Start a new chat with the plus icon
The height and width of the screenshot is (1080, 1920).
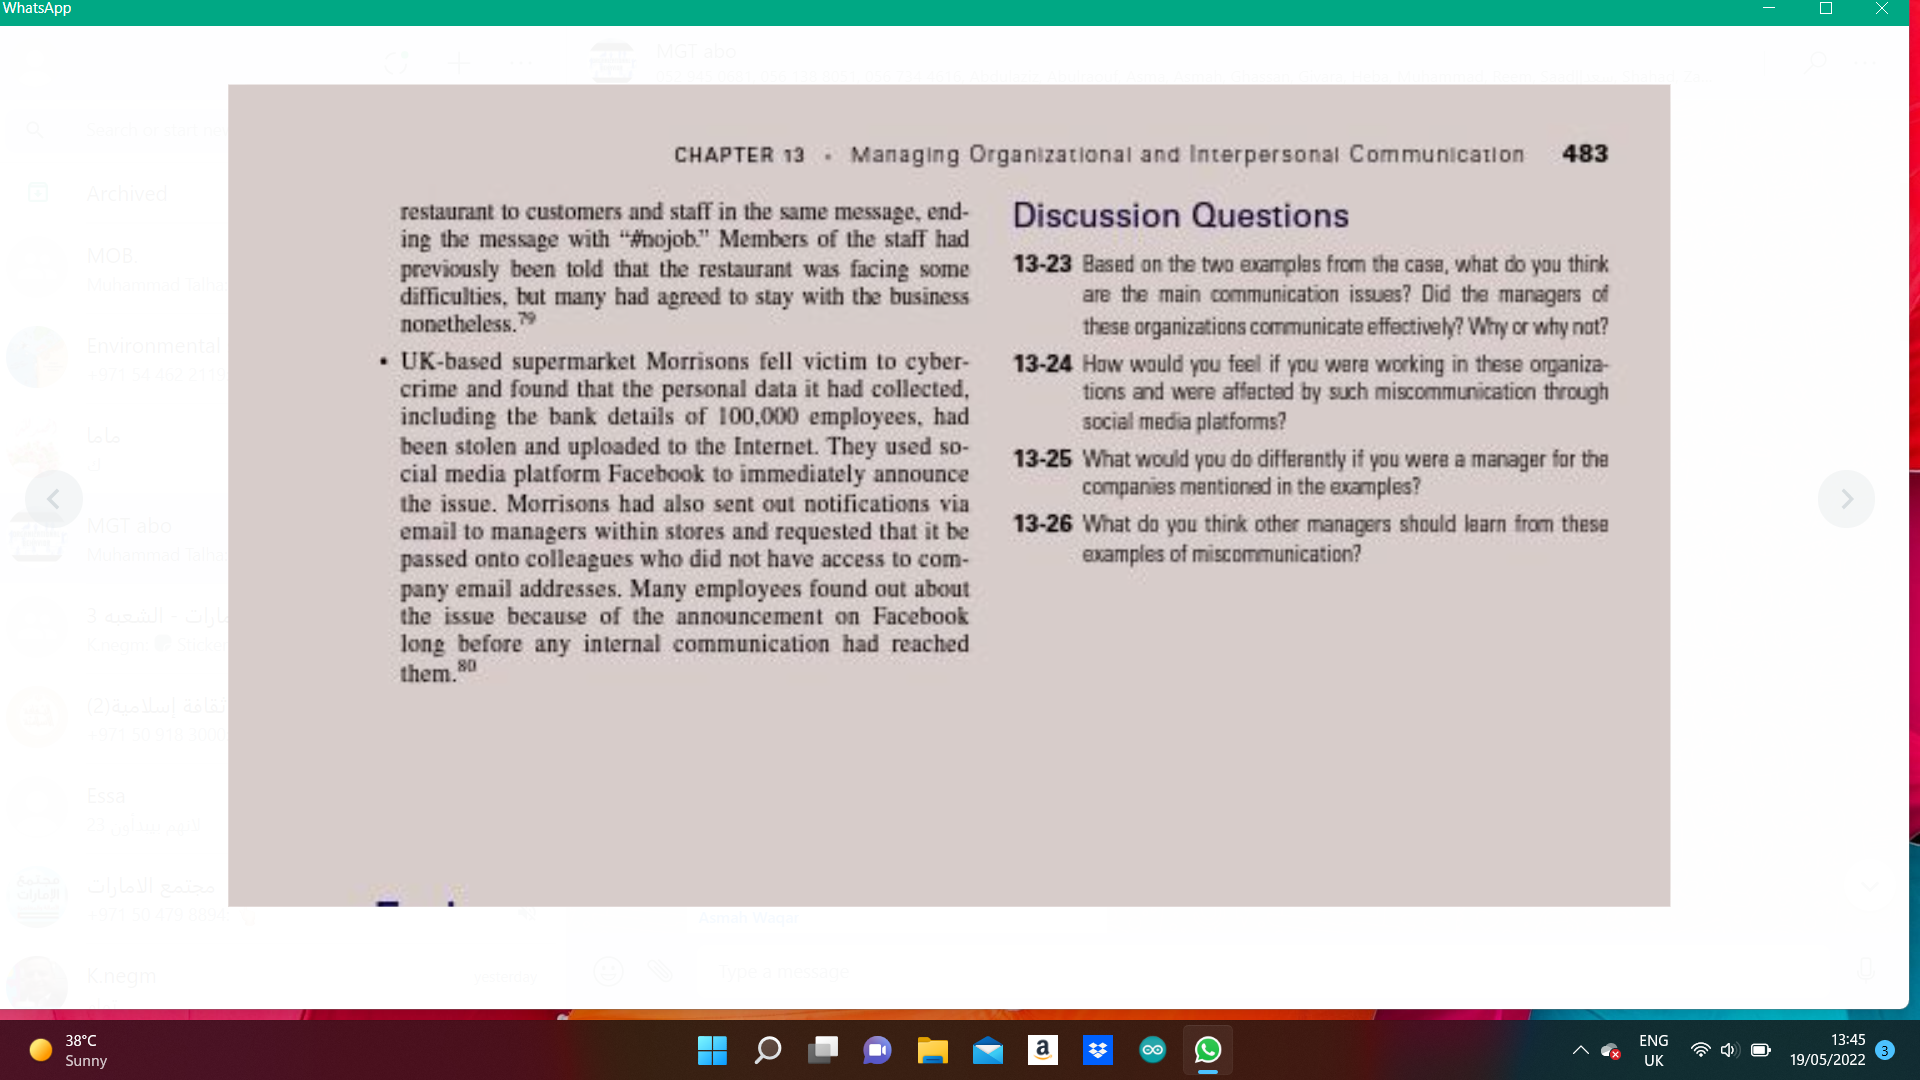pos(459,62)
